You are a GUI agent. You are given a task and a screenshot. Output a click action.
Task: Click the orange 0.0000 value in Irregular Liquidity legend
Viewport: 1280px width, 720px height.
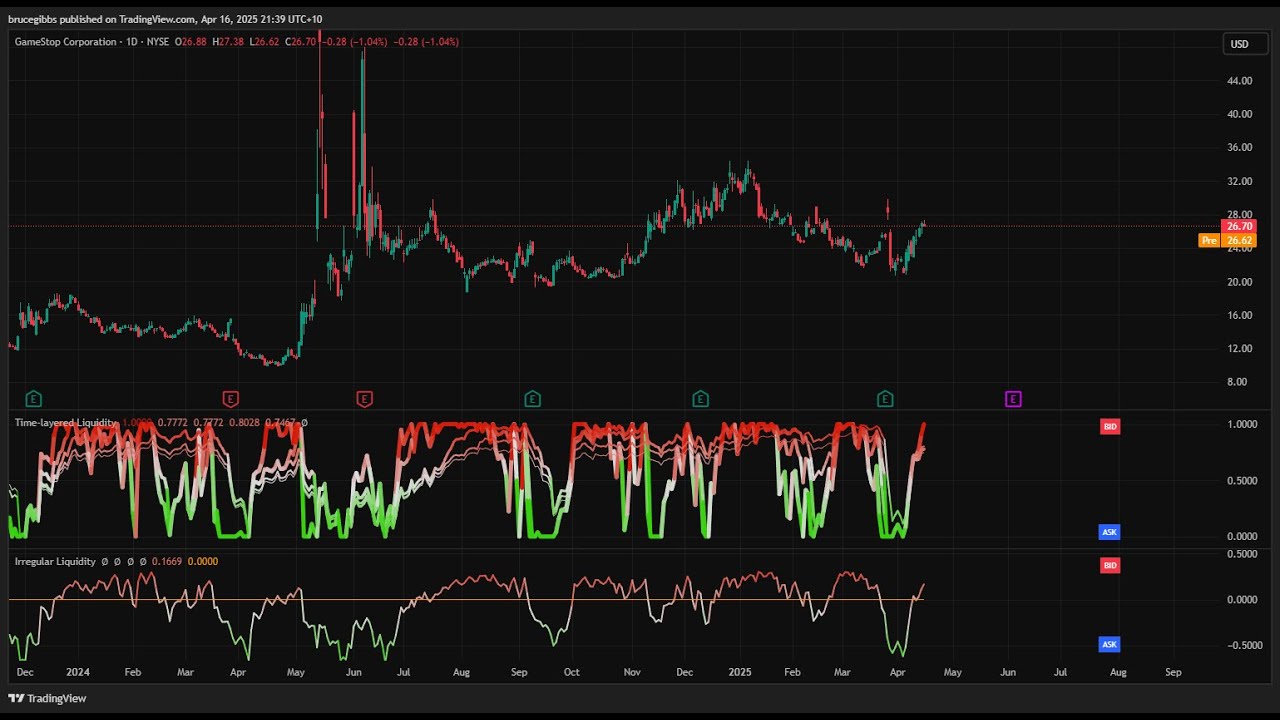point(203,561)
